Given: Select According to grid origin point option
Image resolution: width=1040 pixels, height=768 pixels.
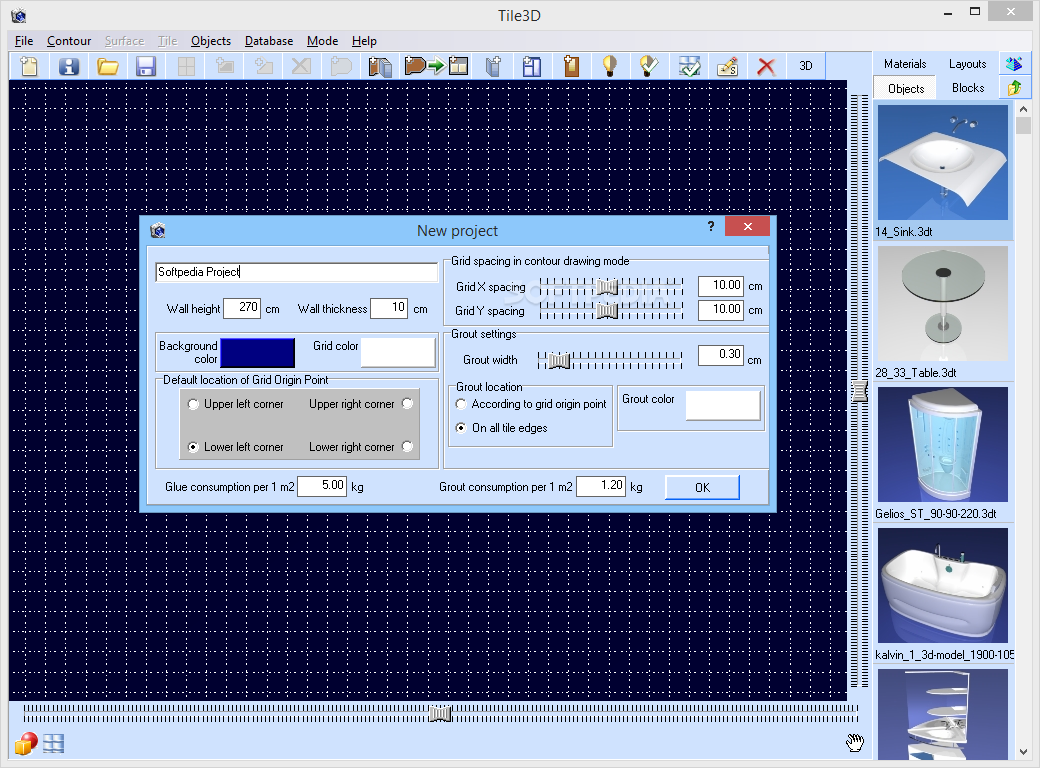Looking at the screenshot, I should point(461,404).
